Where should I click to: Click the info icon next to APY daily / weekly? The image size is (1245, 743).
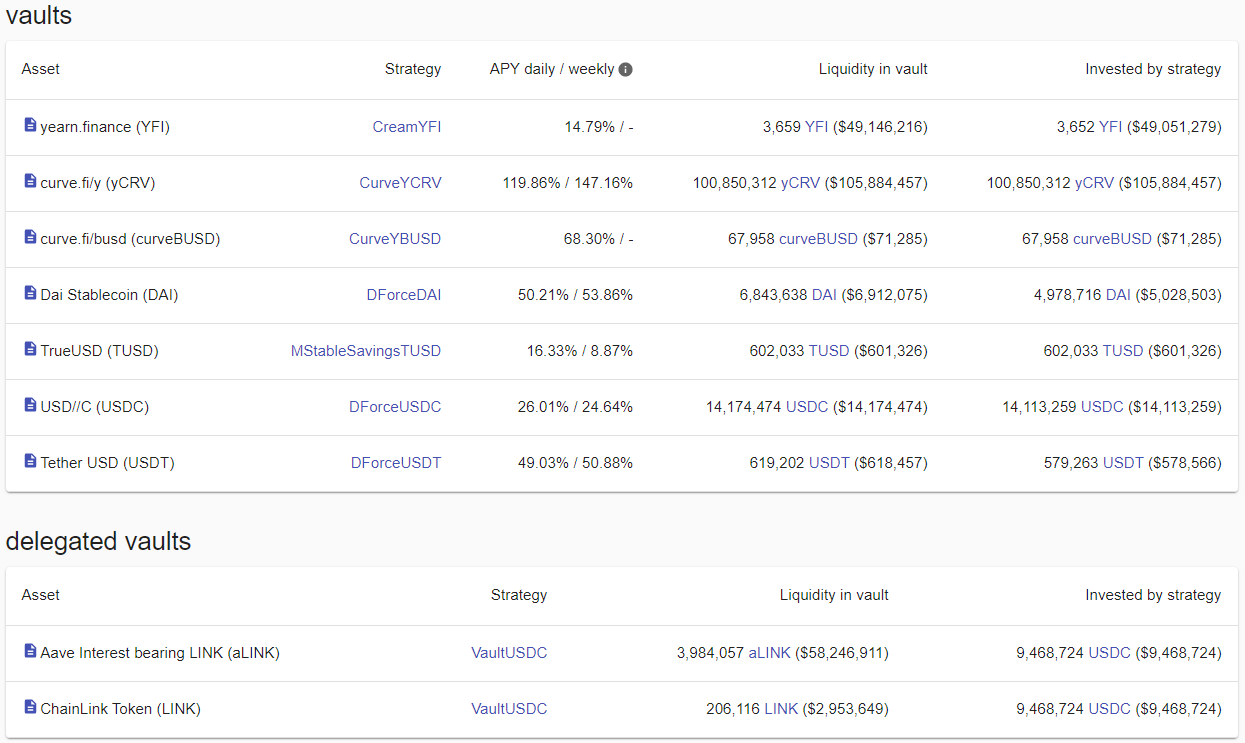coord(625,70)
